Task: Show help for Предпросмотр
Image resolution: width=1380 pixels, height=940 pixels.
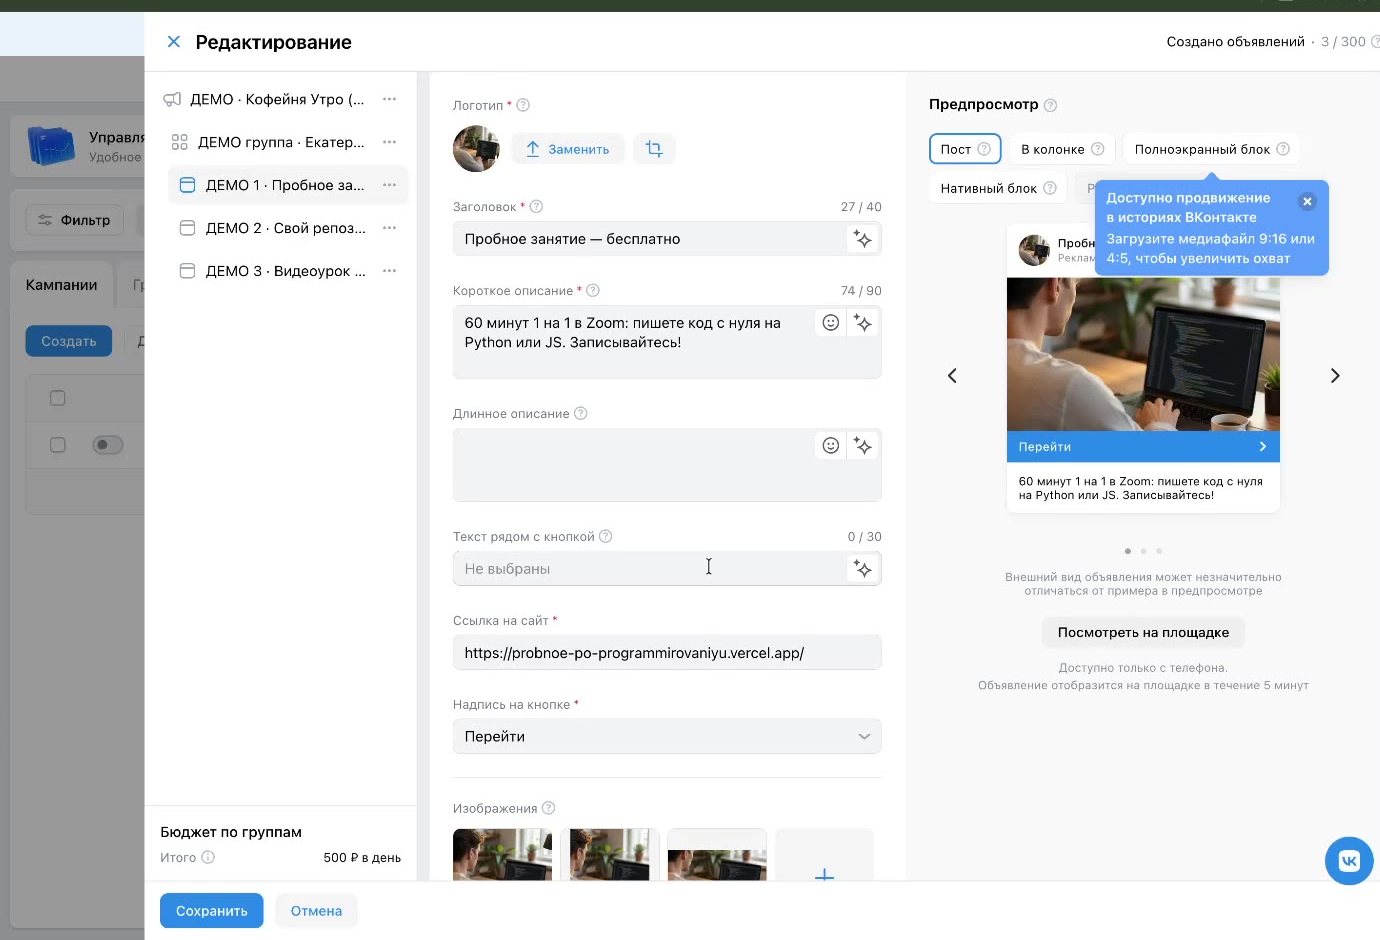Action: click(1050, 105)
